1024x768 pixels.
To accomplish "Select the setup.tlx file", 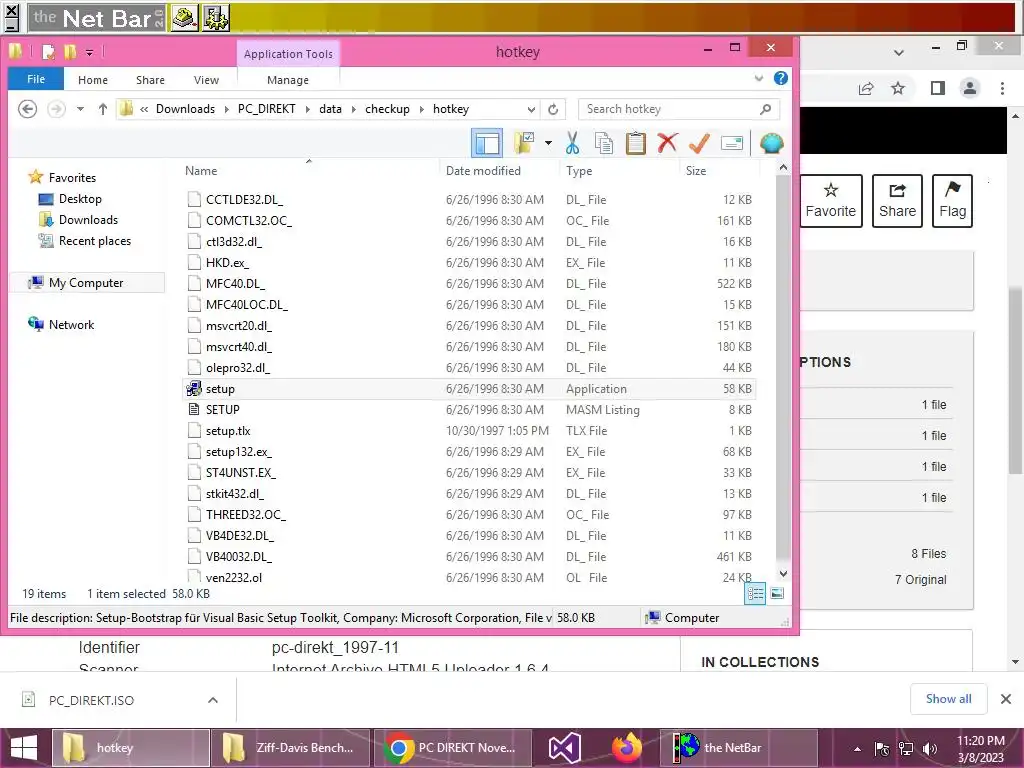I will [470, 430].
